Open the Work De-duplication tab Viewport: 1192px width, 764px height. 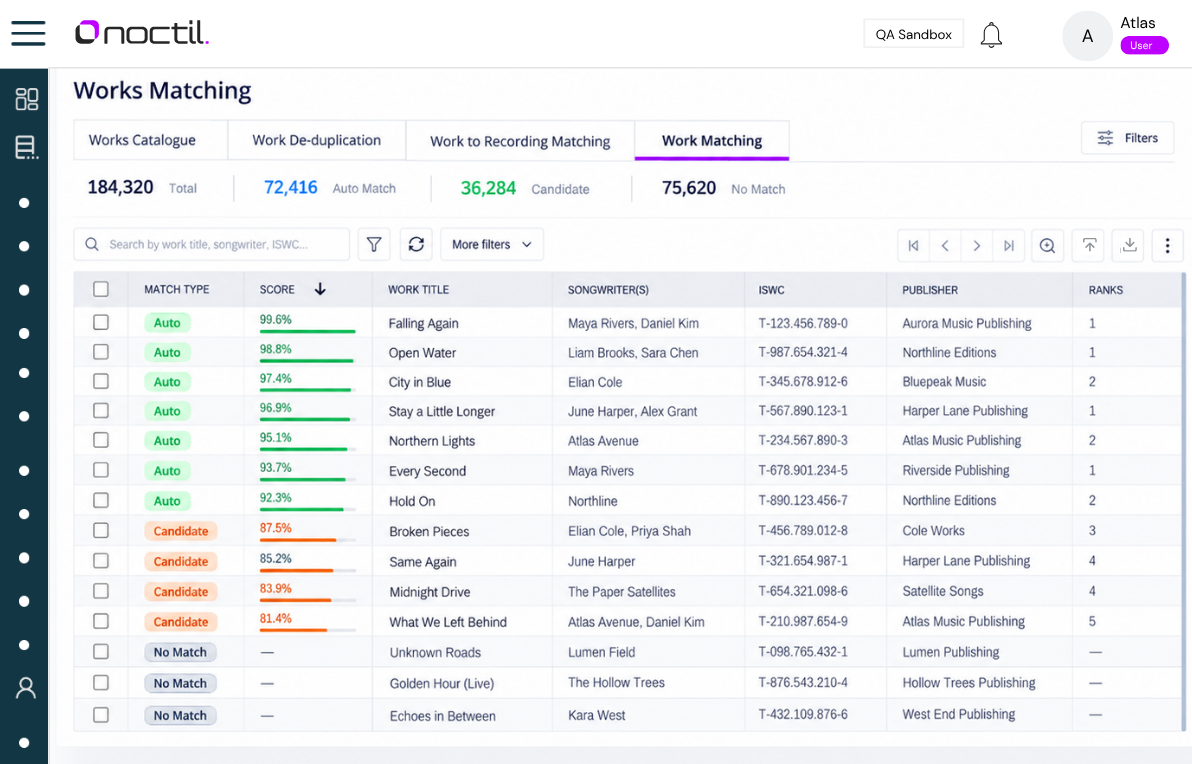click(316, 140)
